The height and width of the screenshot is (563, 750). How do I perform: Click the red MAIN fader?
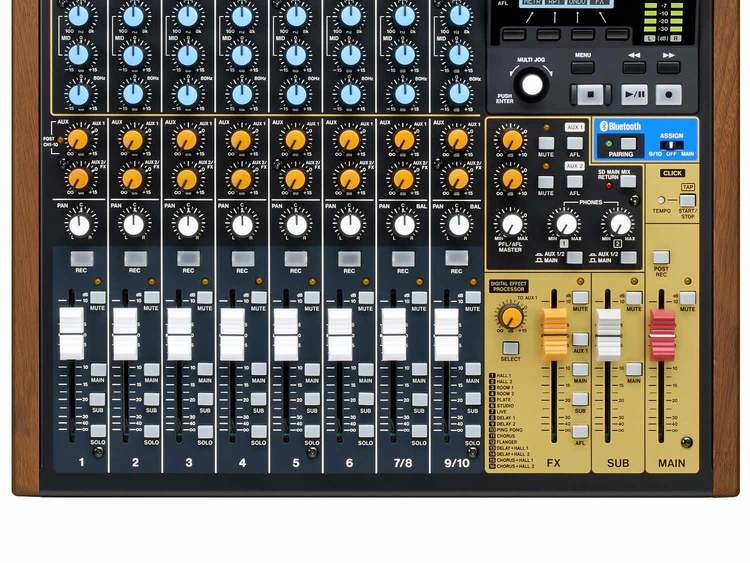tap(662, 334)
